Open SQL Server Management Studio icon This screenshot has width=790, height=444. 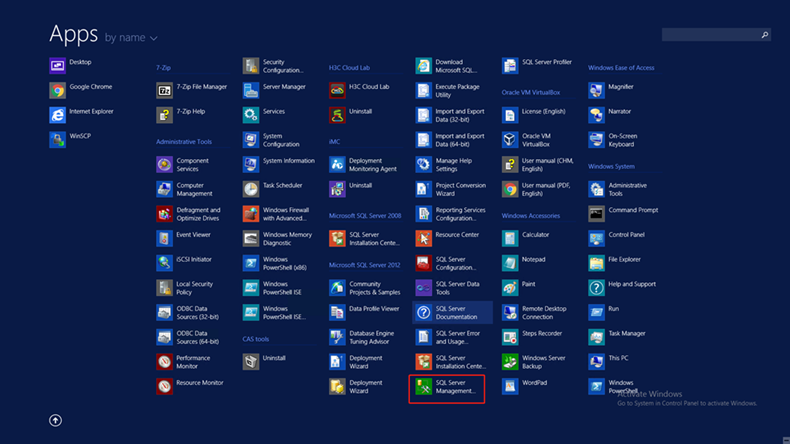(x=424, y=387)
